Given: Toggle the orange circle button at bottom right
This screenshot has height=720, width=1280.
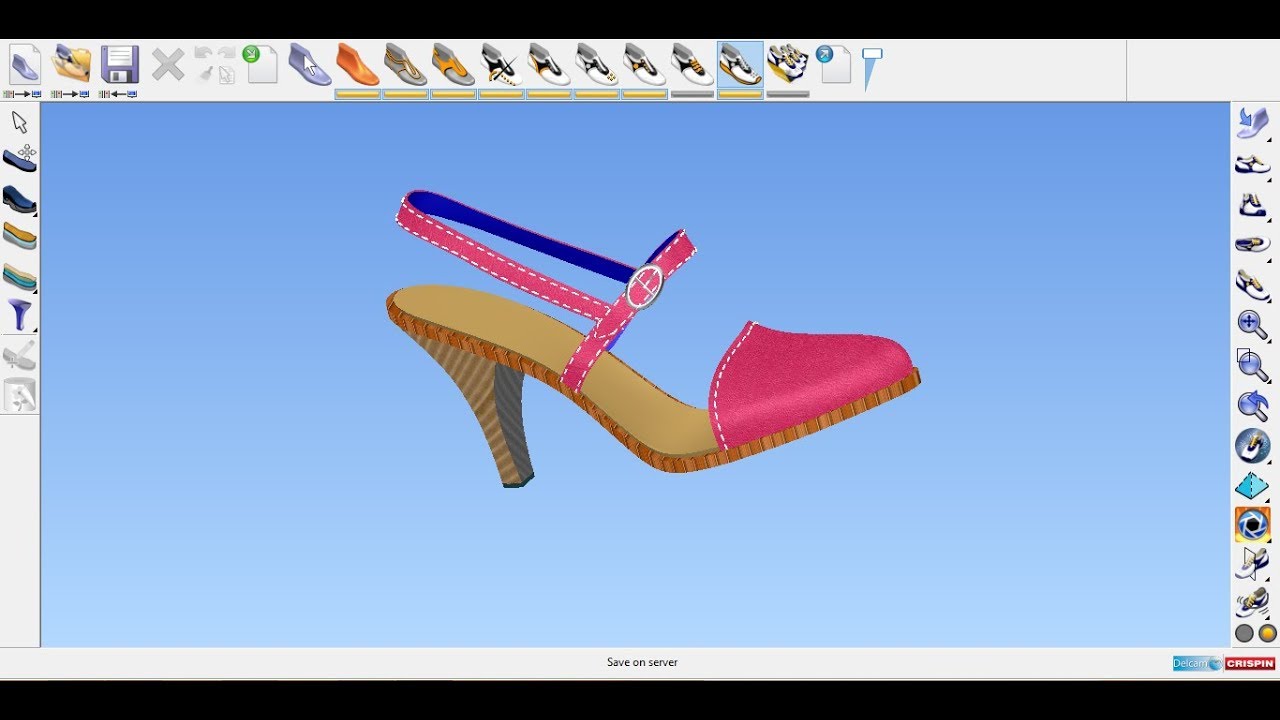Looking at the screenshot, I should point(1268,633).
